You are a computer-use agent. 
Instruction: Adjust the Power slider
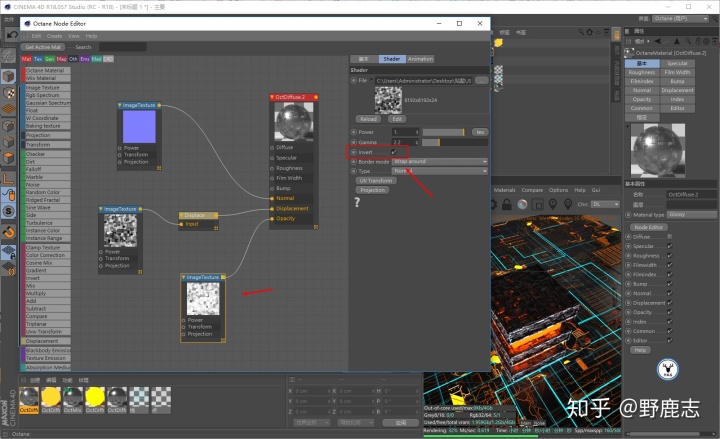pos(443,132)
